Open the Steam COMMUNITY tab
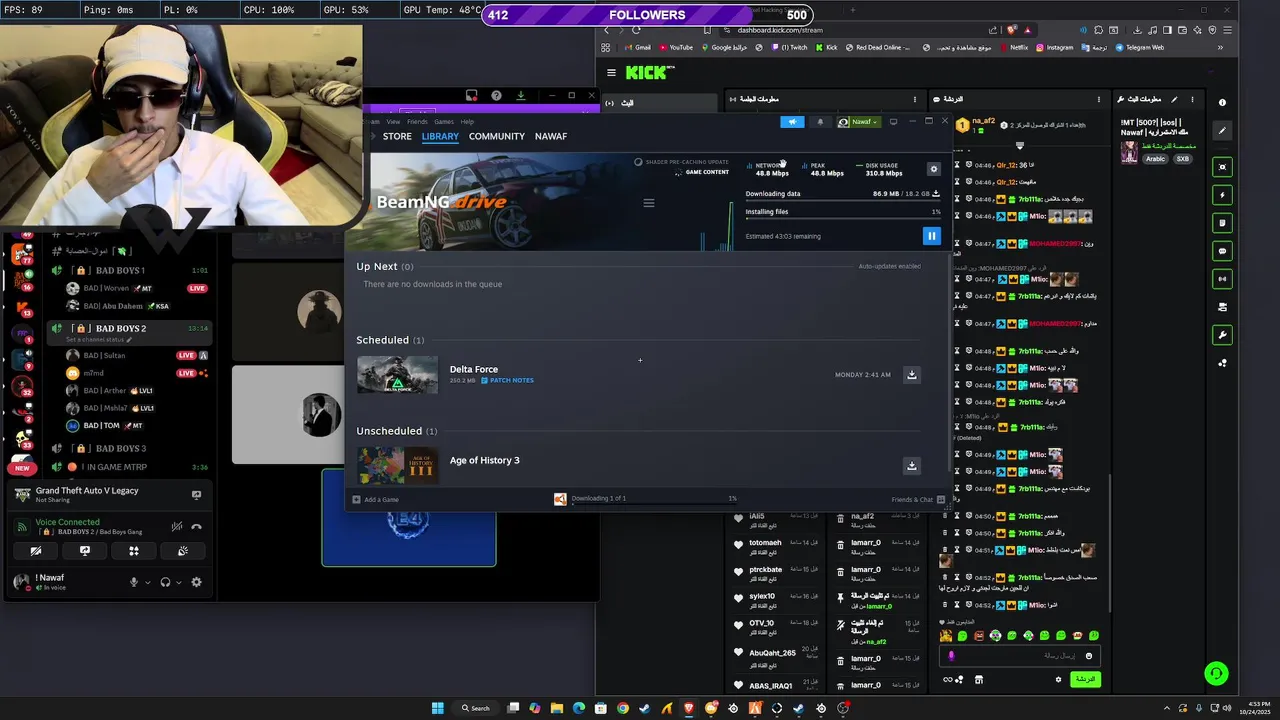This screenshot has height=720, width=1280. tap(497, 136)
